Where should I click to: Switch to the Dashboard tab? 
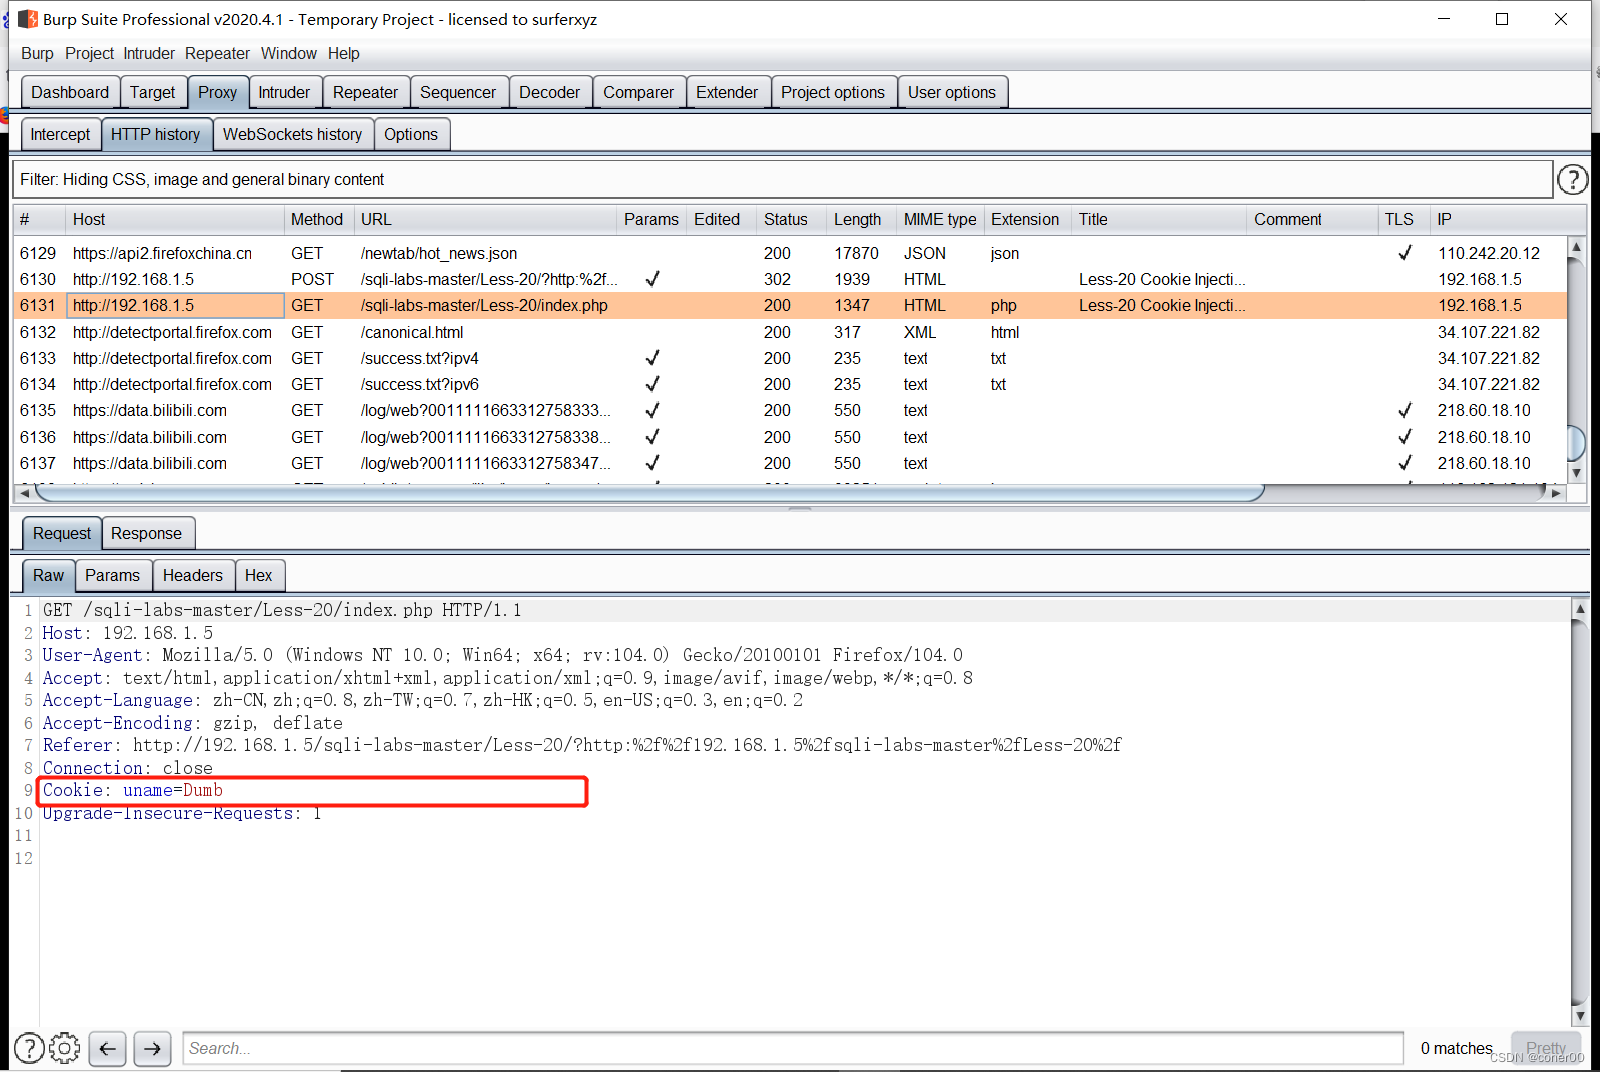tap(70, 92)
